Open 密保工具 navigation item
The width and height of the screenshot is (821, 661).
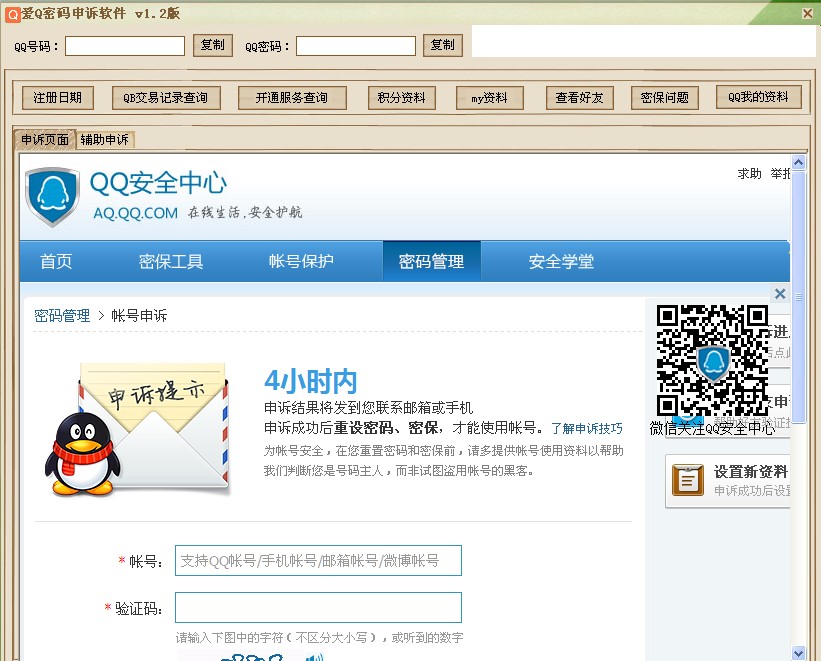point(171,261)
